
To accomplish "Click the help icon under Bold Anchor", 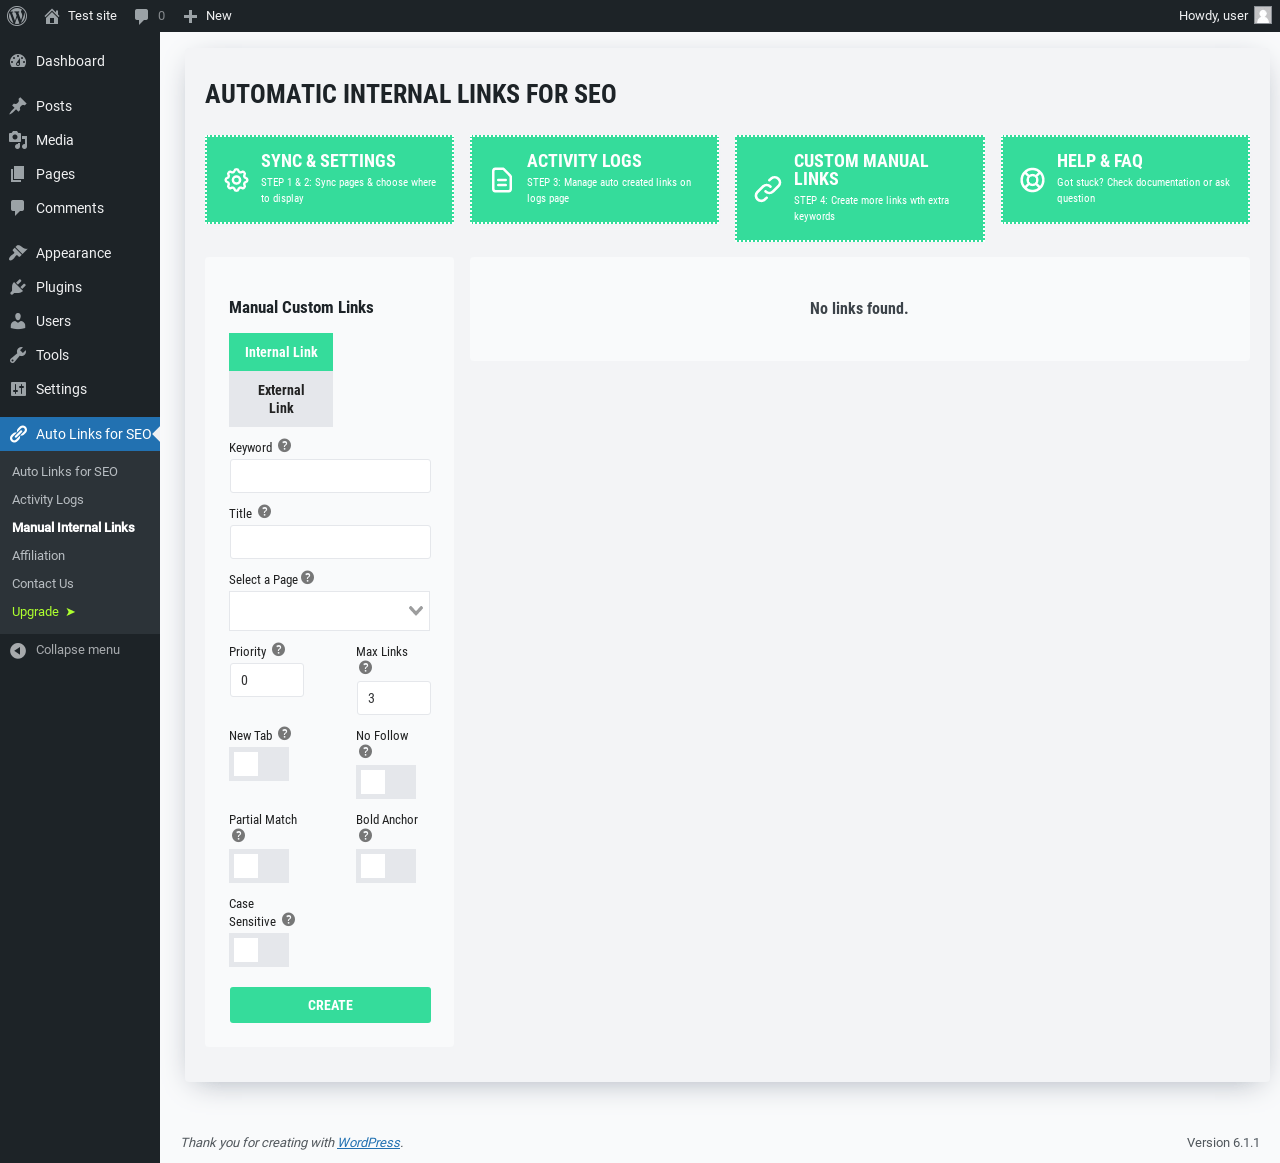I will (x=366, y=836).
